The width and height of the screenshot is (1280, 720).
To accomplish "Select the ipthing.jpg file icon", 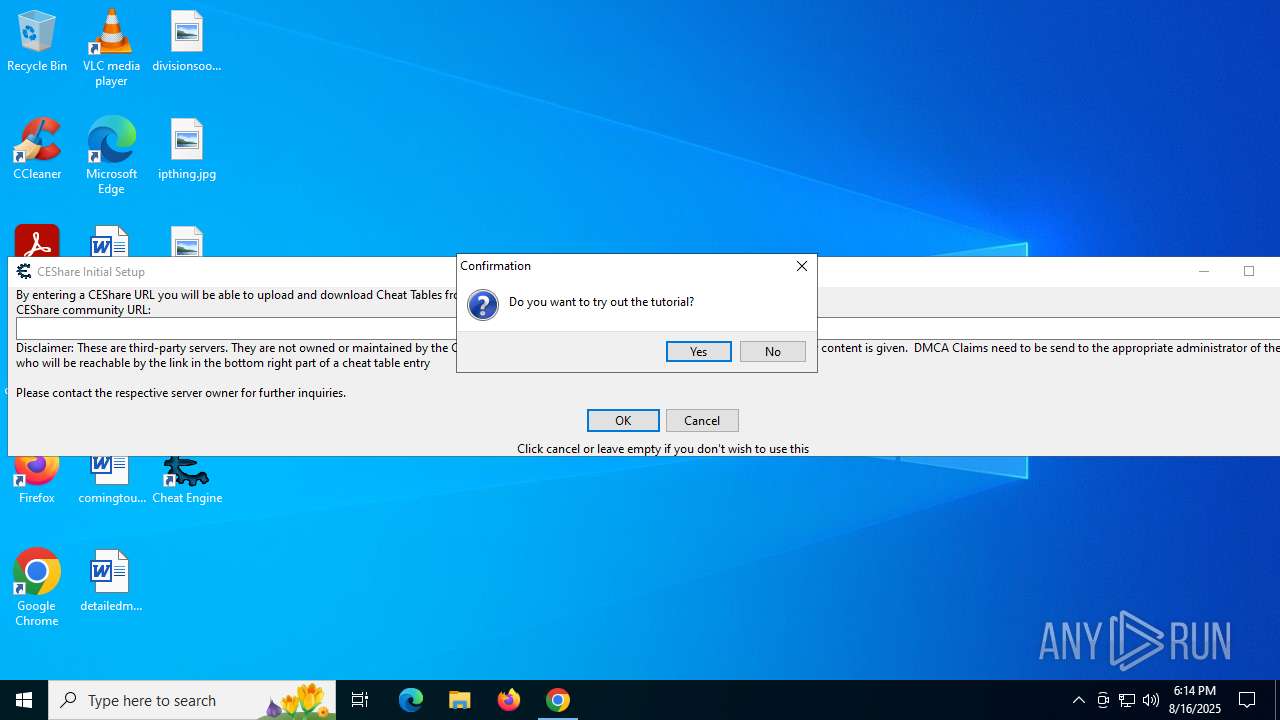I will [187, 149].
